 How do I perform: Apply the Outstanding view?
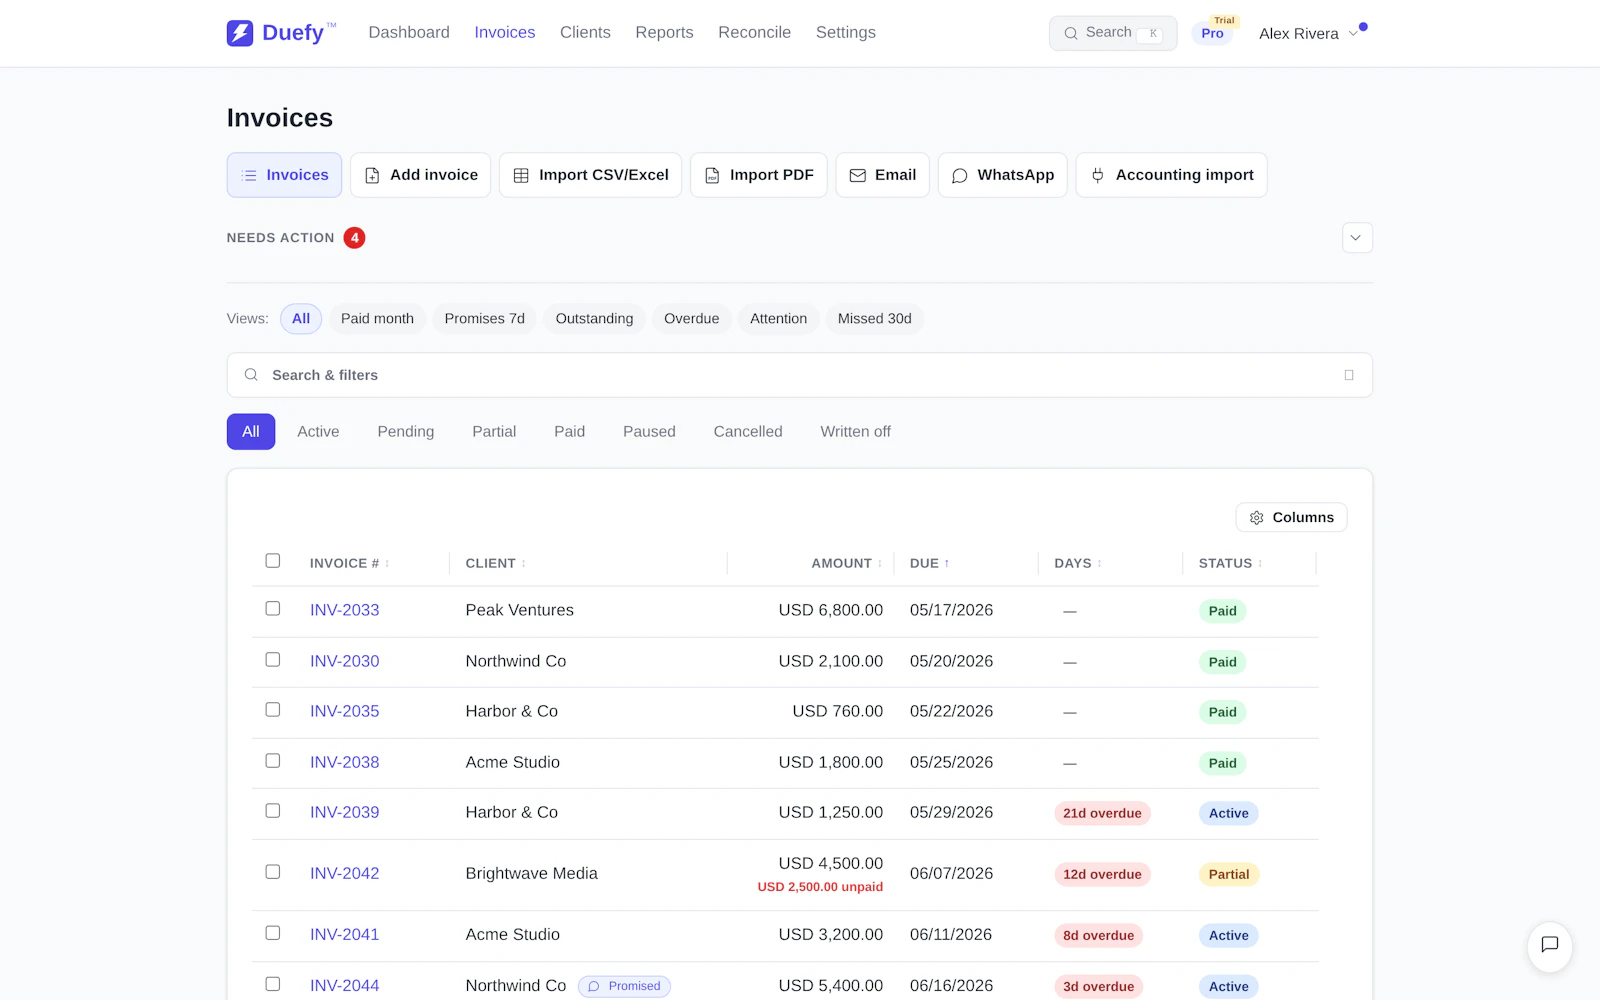[x=594, y=319]
